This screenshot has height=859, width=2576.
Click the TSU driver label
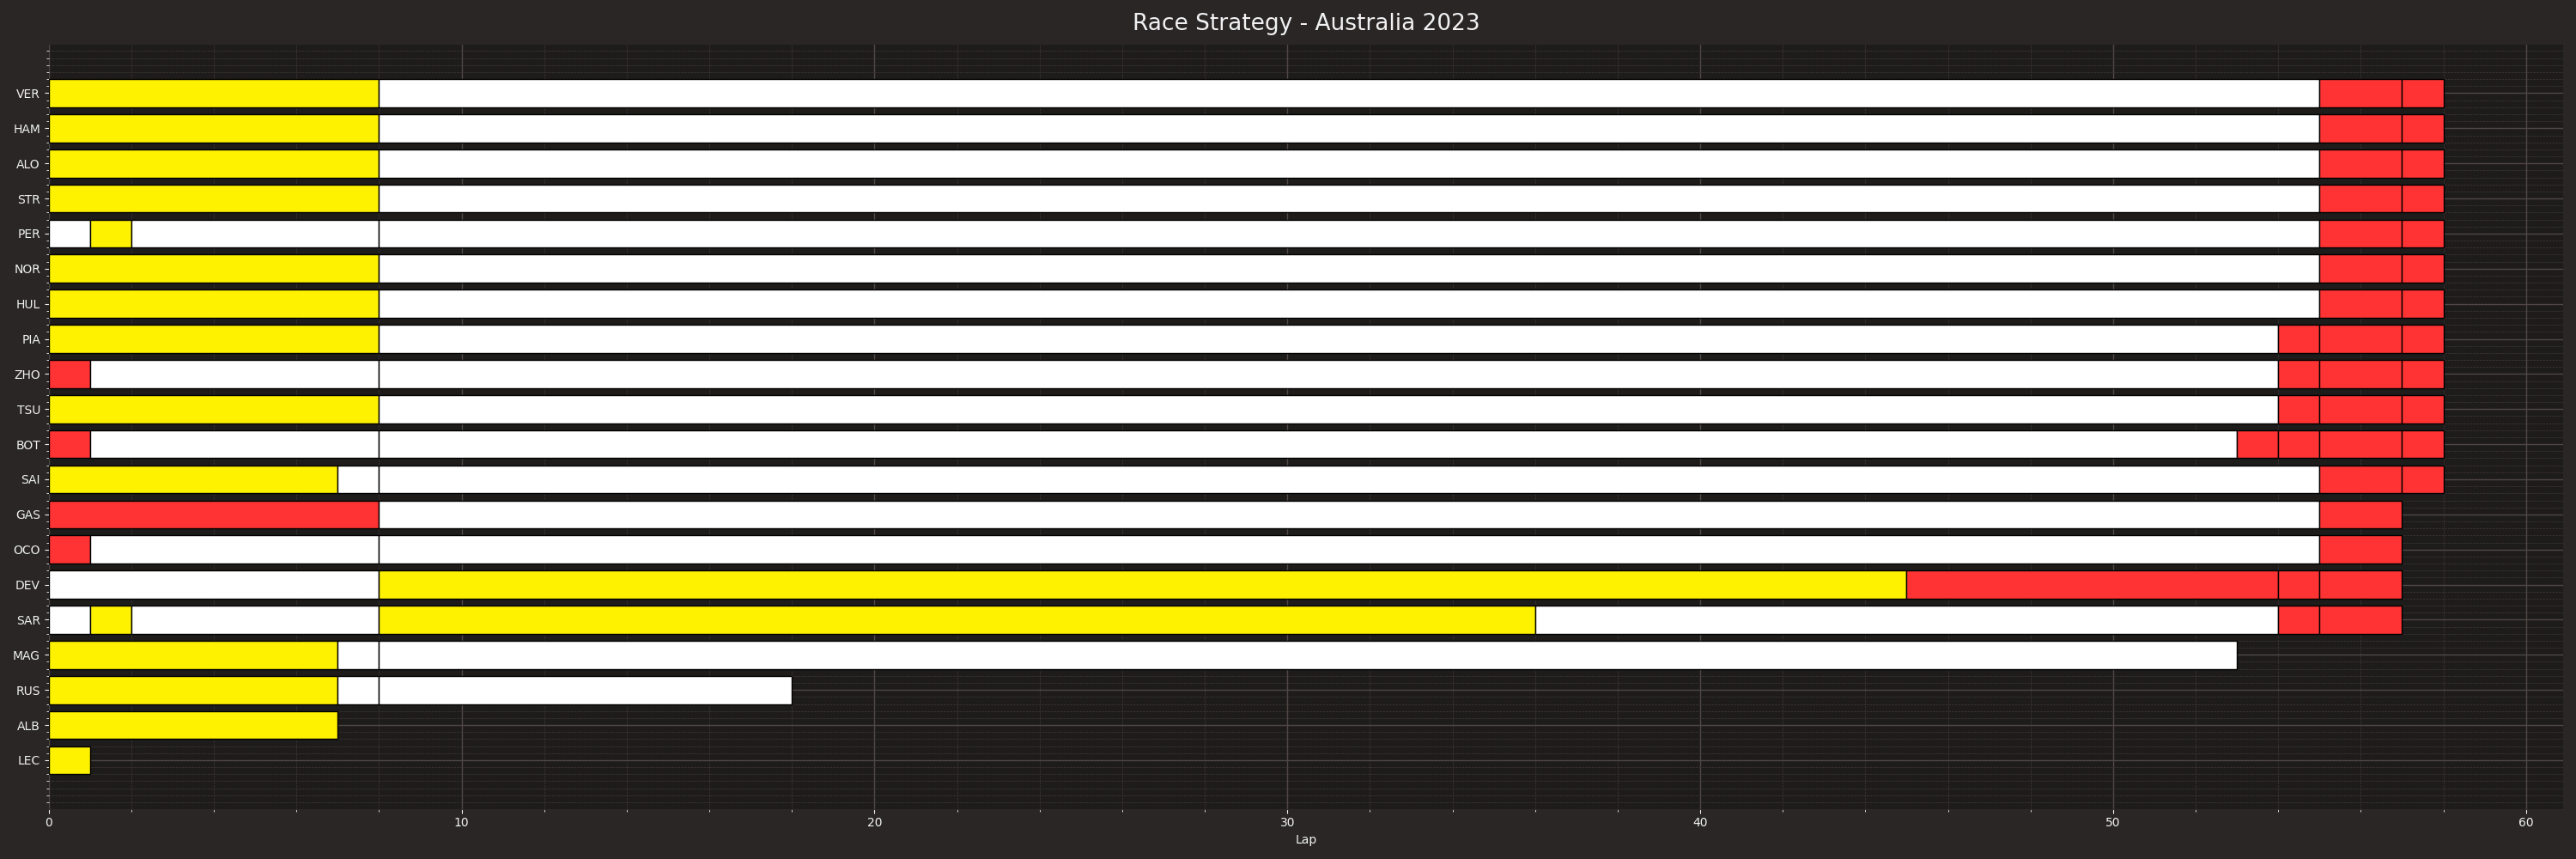[29, 410]
